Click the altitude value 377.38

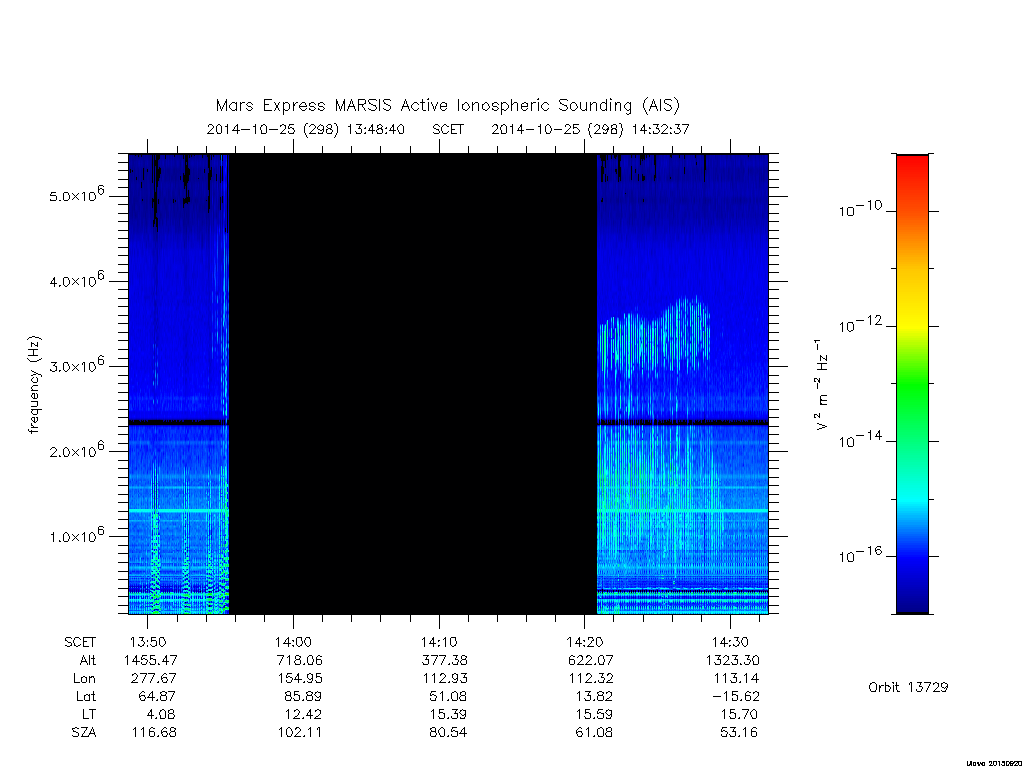click(x=445, y=660)
